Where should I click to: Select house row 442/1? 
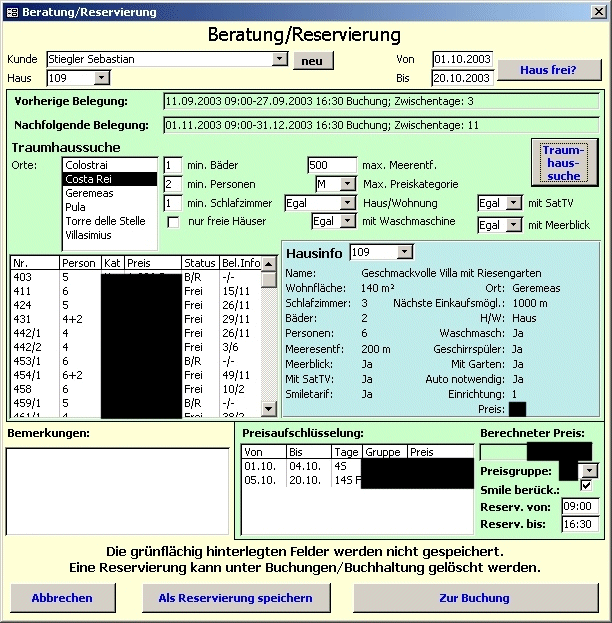point(136,333)
